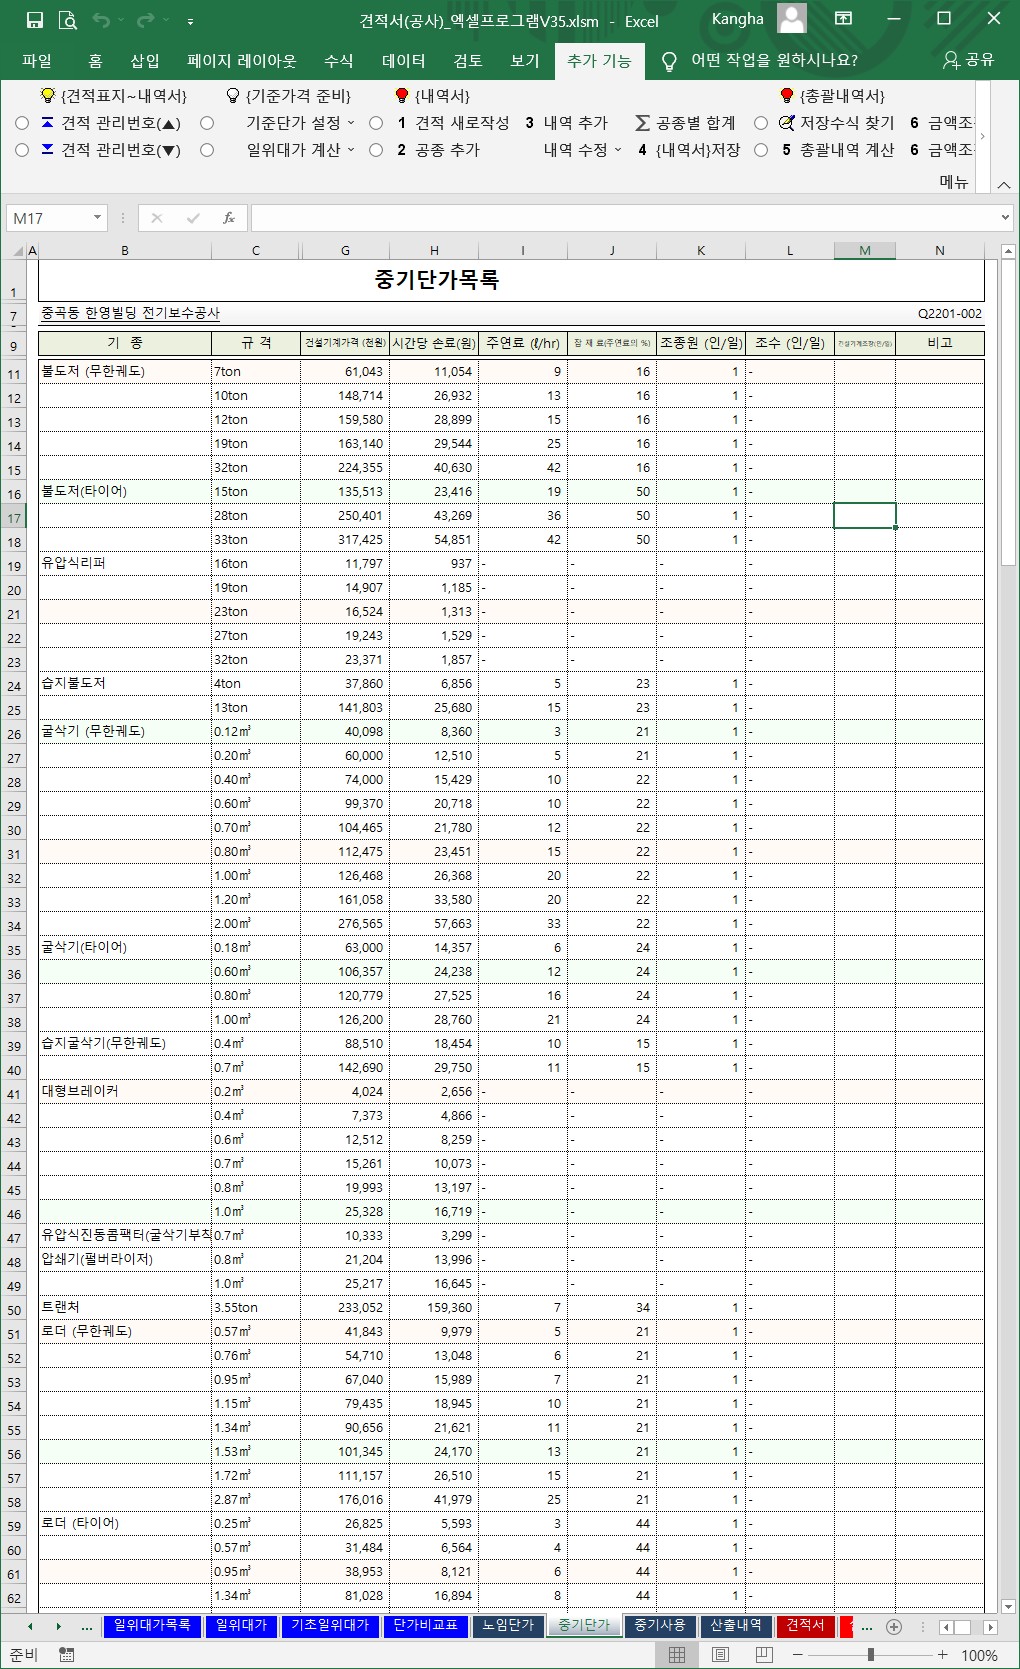Select radio button beside 1 견적 새로작성

pyautogui.click(x=376, y=123)
